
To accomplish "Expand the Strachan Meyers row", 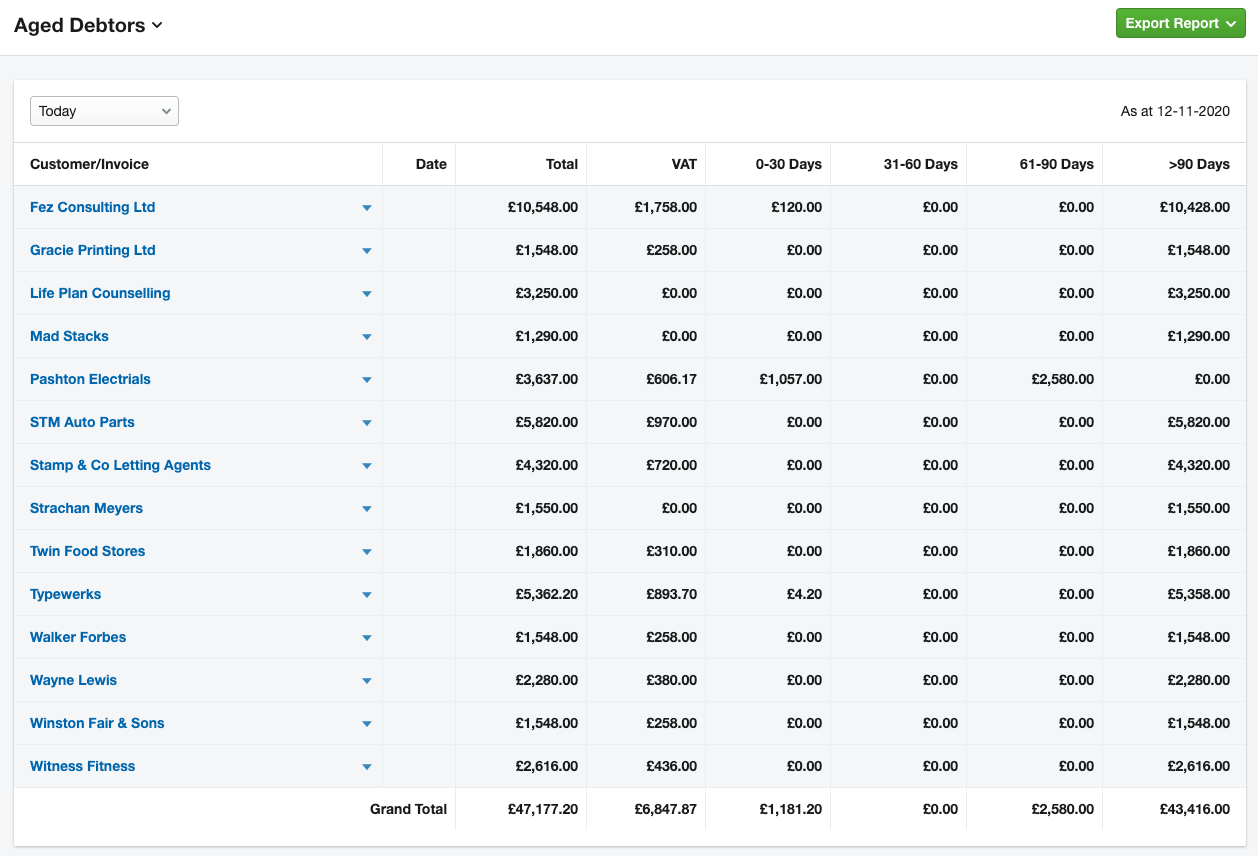I will [367, 508].
